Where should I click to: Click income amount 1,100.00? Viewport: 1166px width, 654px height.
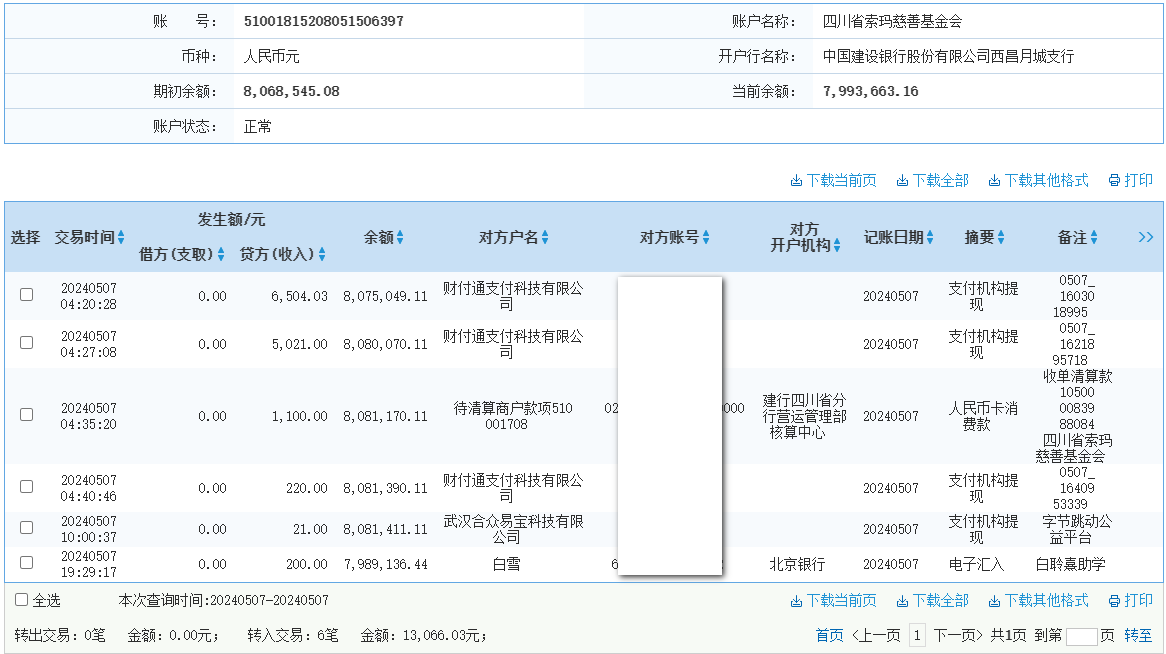tap(299, 417)
